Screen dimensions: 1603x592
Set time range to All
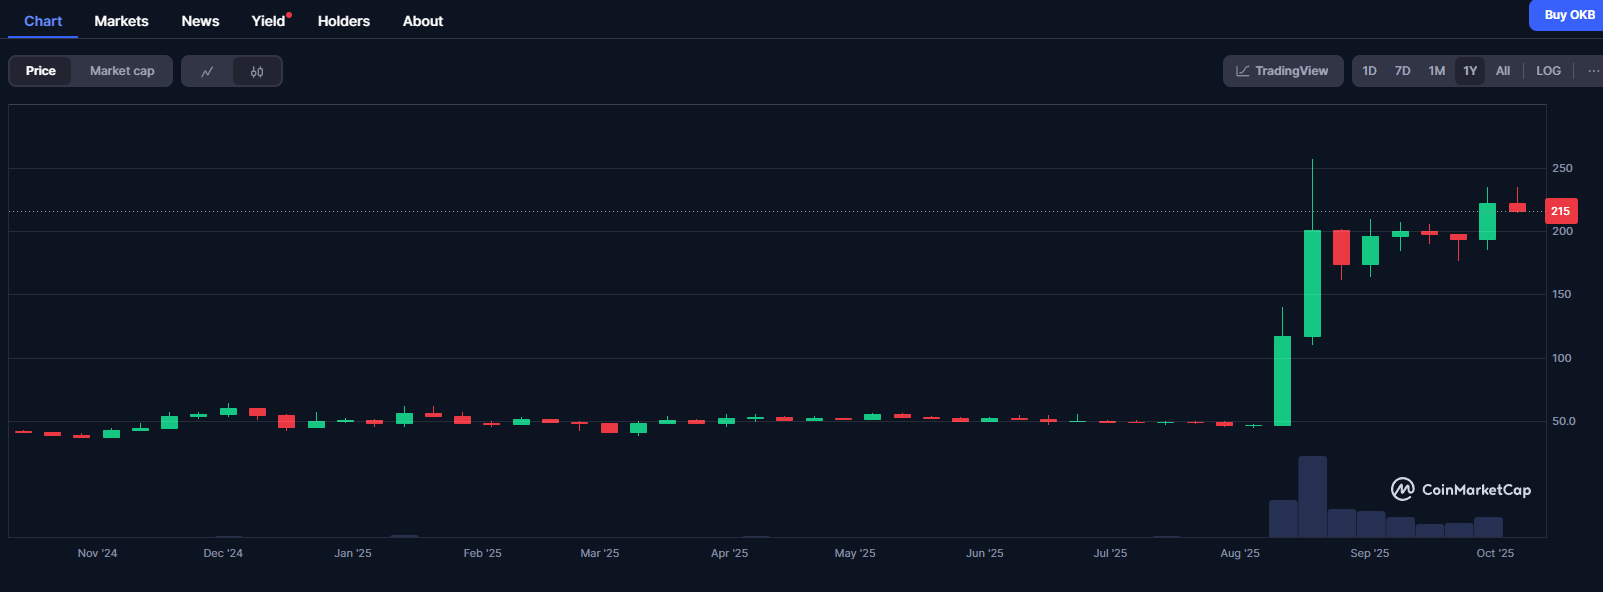pyautogui.click(x=1503, y=71)
